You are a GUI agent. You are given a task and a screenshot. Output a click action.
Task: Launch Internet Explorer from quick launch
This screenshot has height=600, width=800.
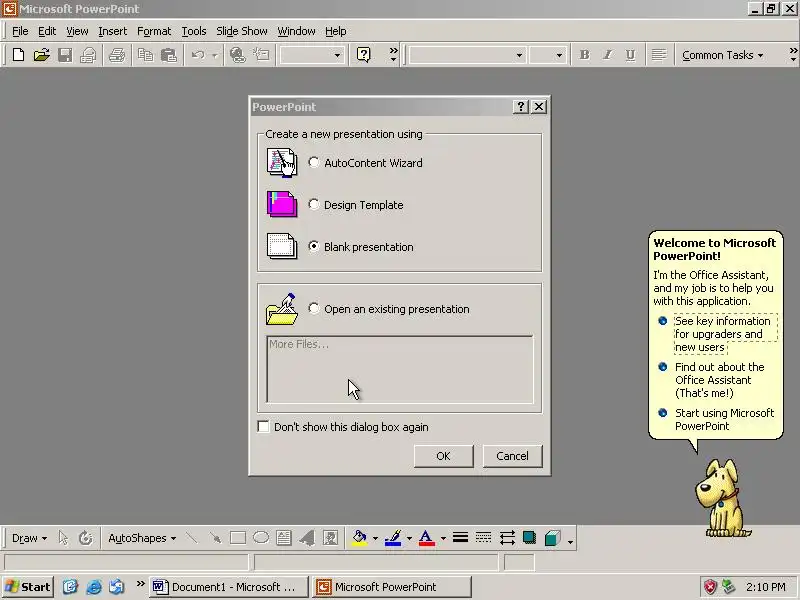point(94,587)
